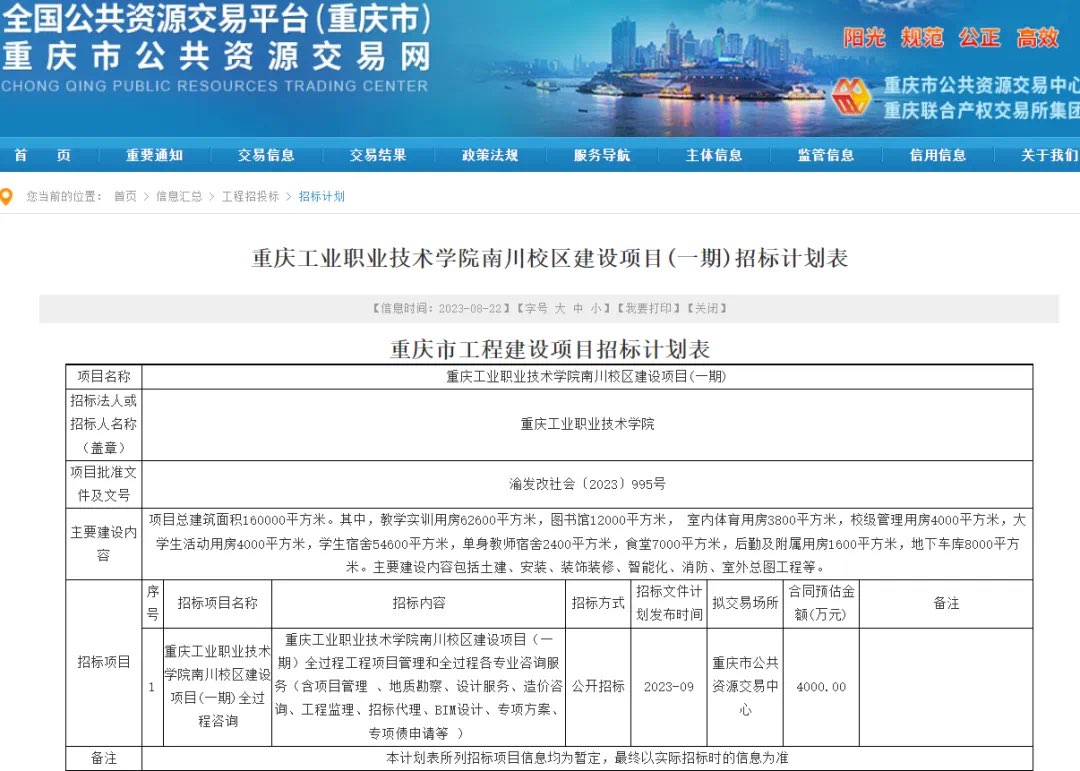Go to 工程招投标 in the breadcrumb

(250, 196)
